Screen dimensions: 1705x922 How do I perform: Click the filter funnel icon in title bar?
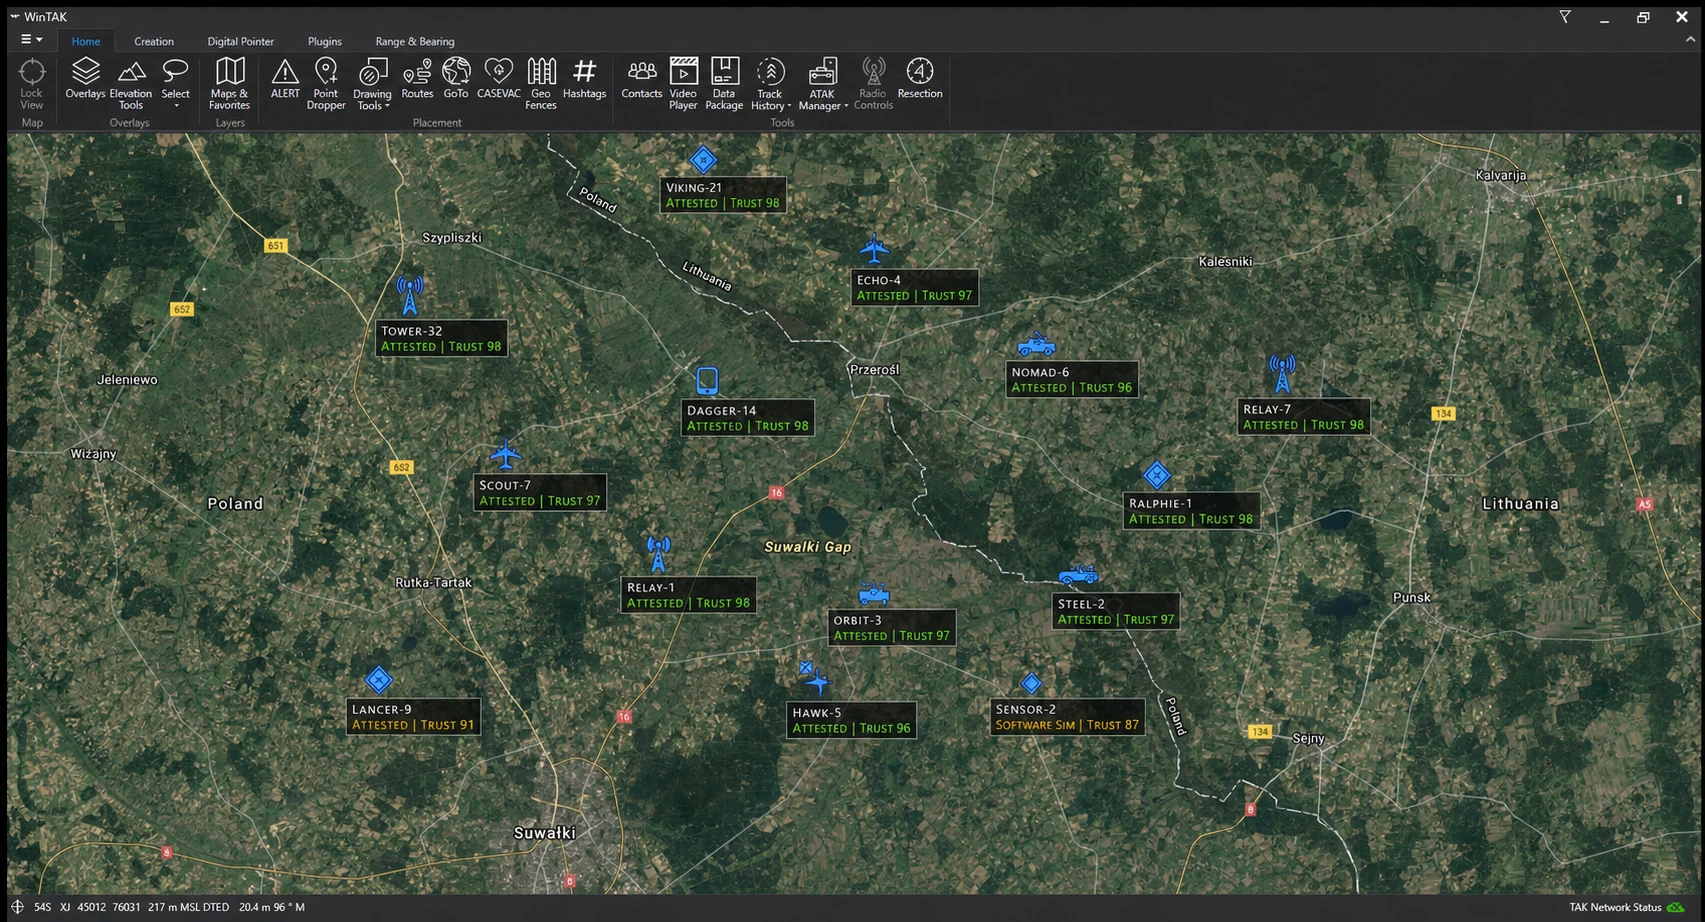1565,17
